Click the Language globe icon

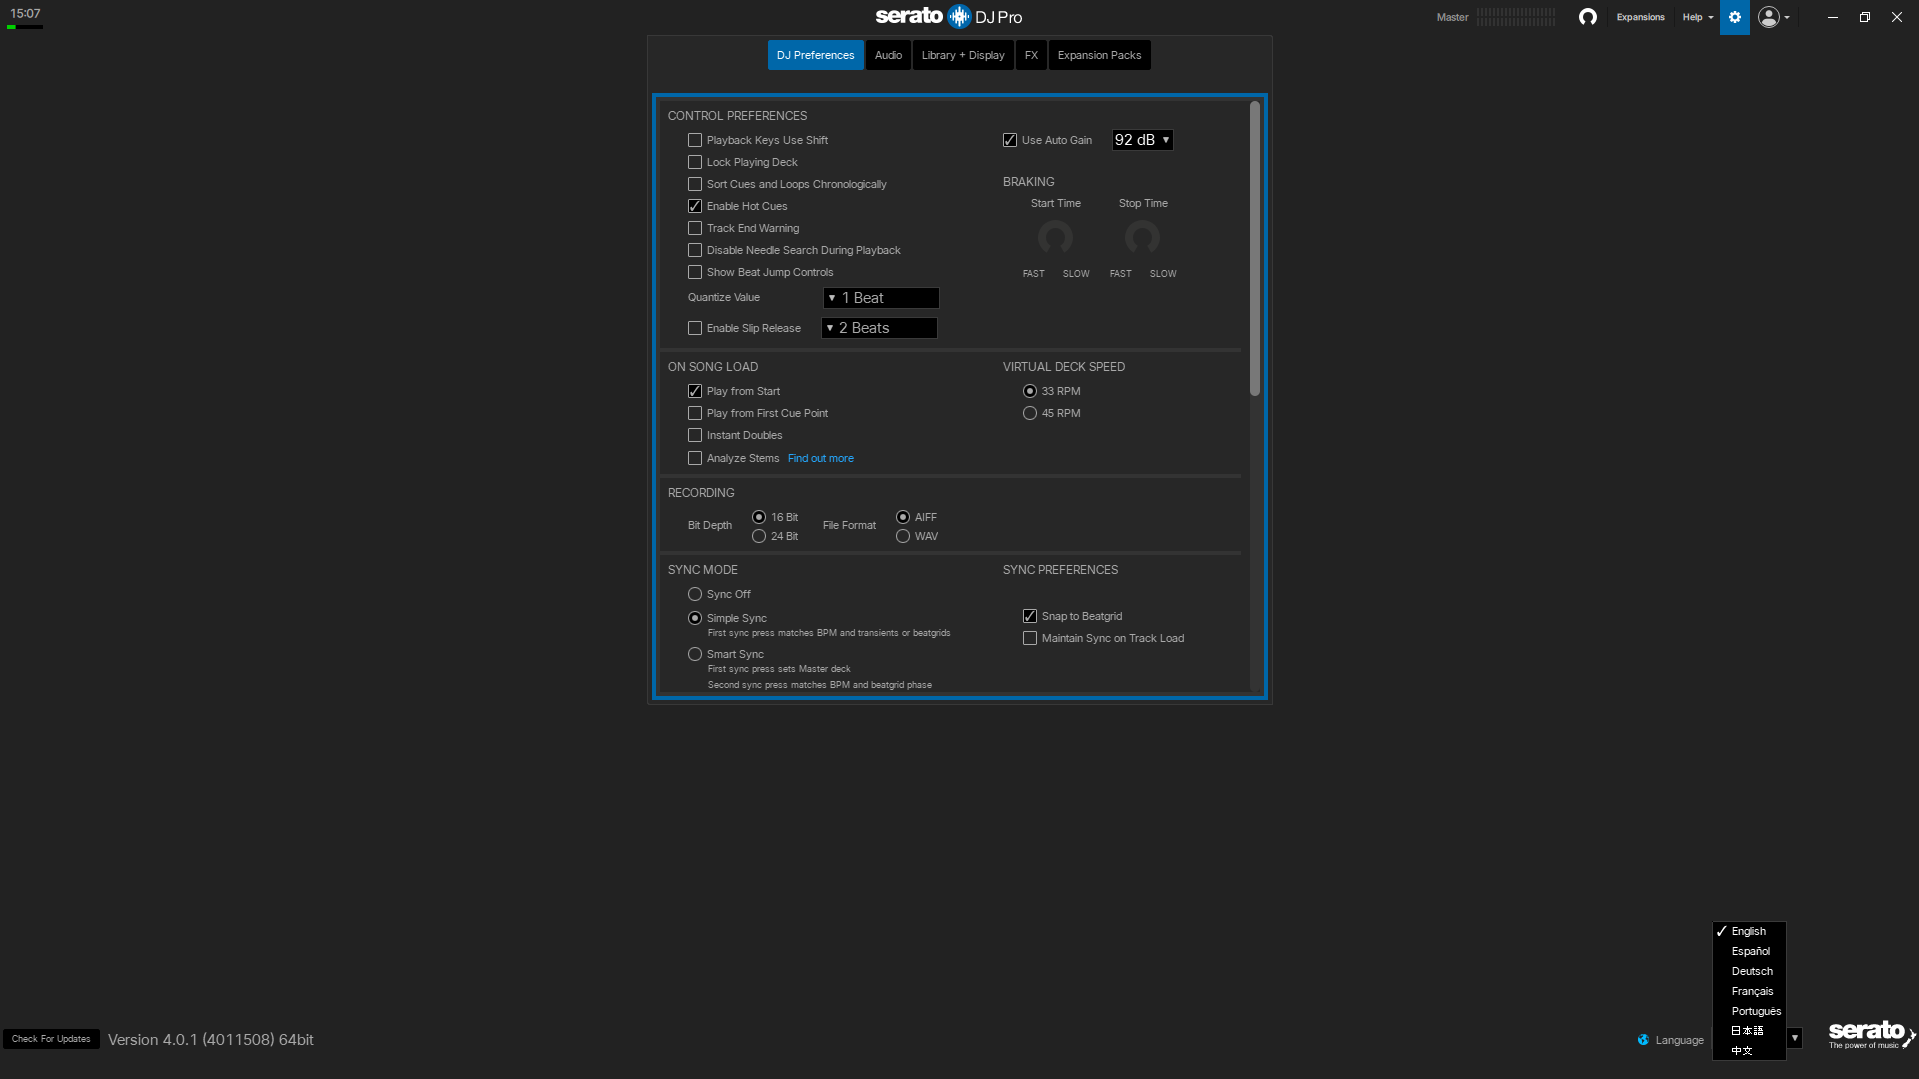click(x=1643, y=1040)
